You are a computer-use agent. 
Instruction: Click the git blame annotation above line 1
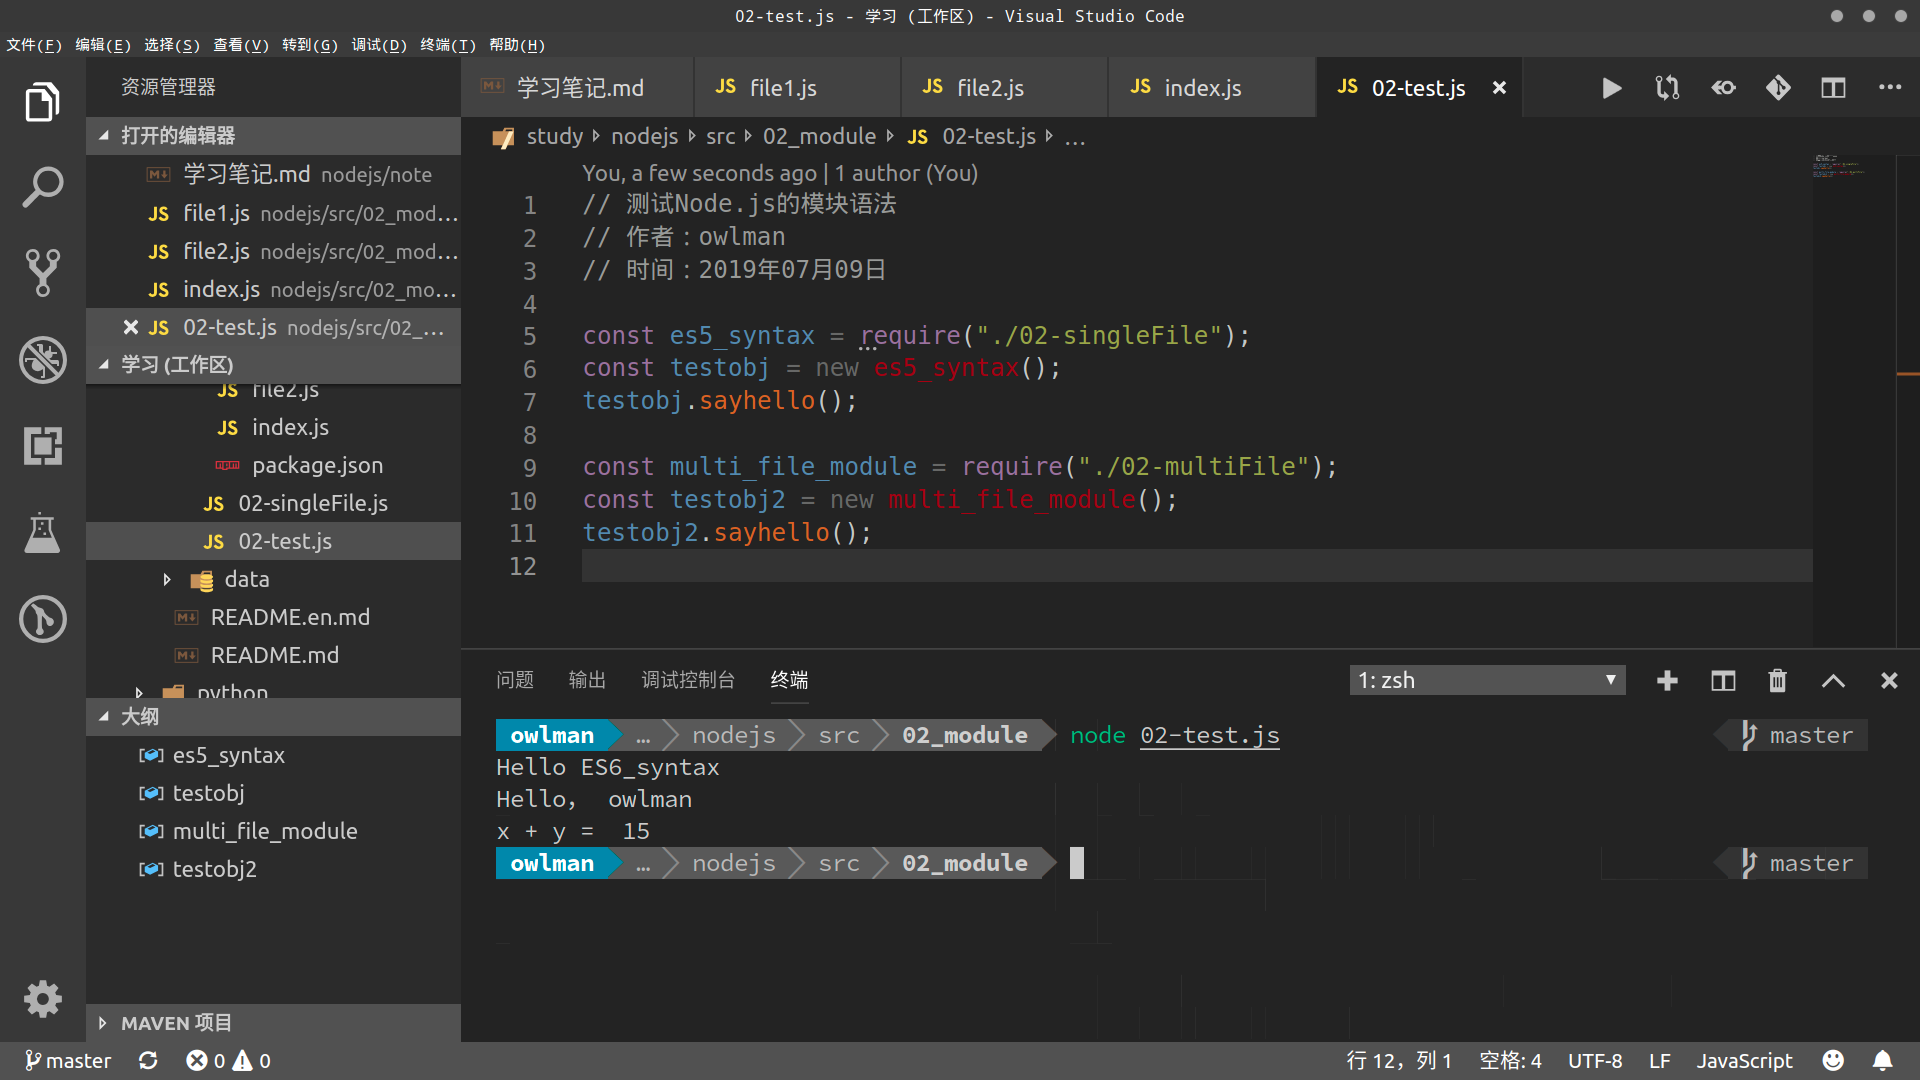pos(780,173)
